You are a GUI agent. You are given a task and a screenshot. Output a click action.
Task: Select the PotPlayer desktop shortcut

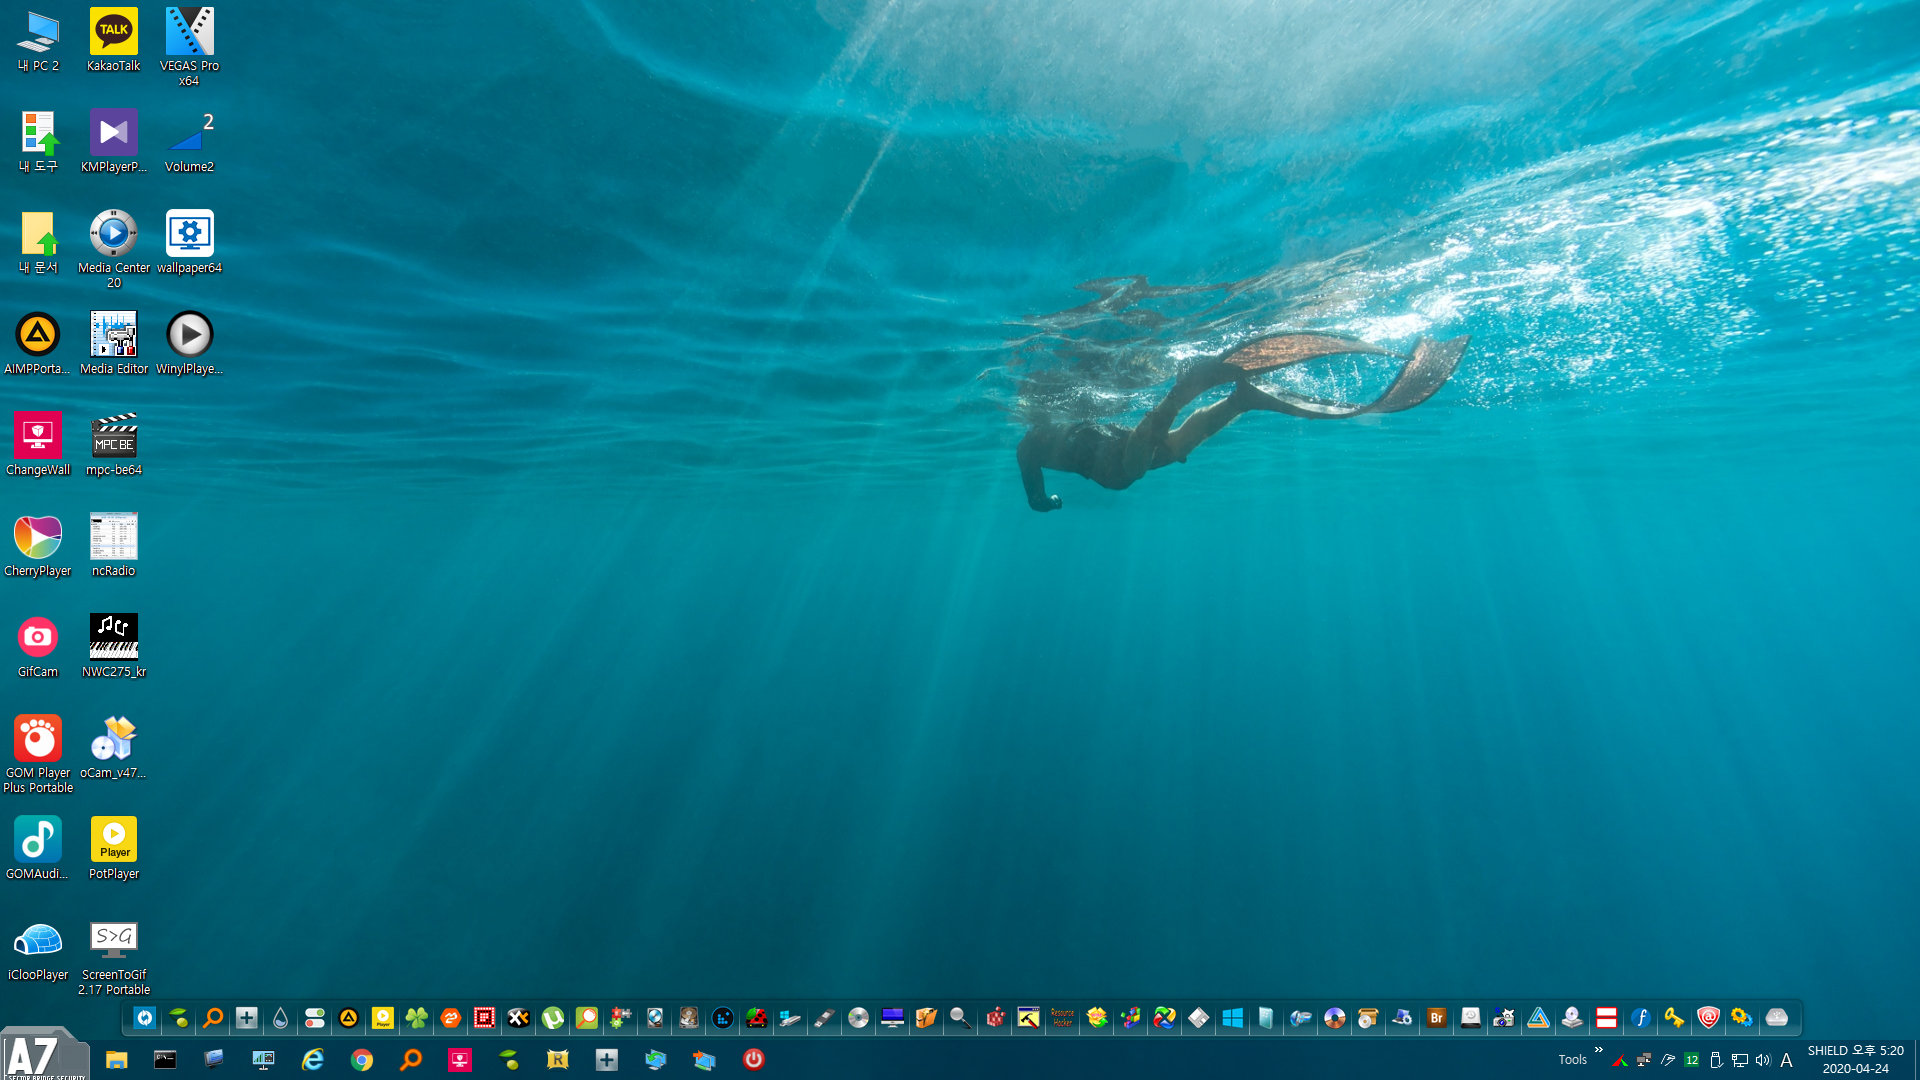(x=113, y=848)
